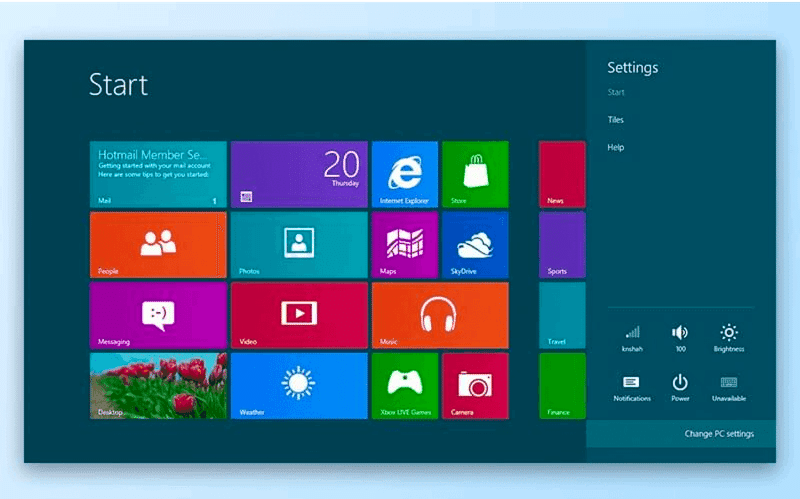Open the Finance tile

coord(562,386)
